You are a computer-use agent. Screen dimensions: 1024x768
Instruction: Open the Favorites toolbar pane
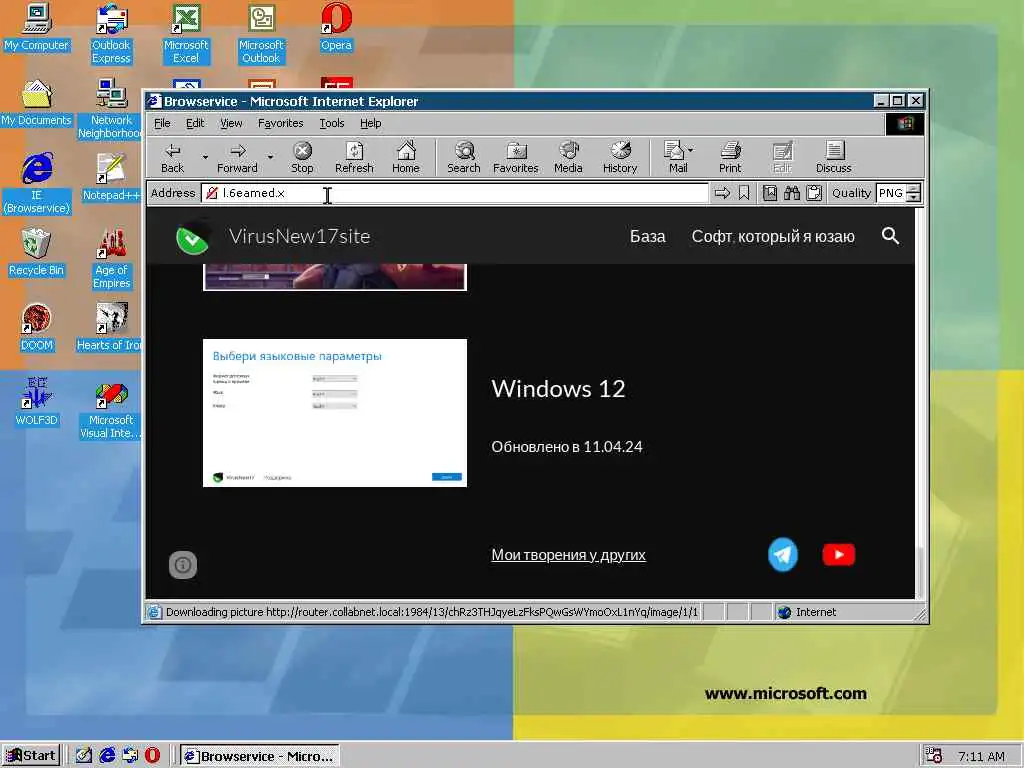[x=515, y=158]
